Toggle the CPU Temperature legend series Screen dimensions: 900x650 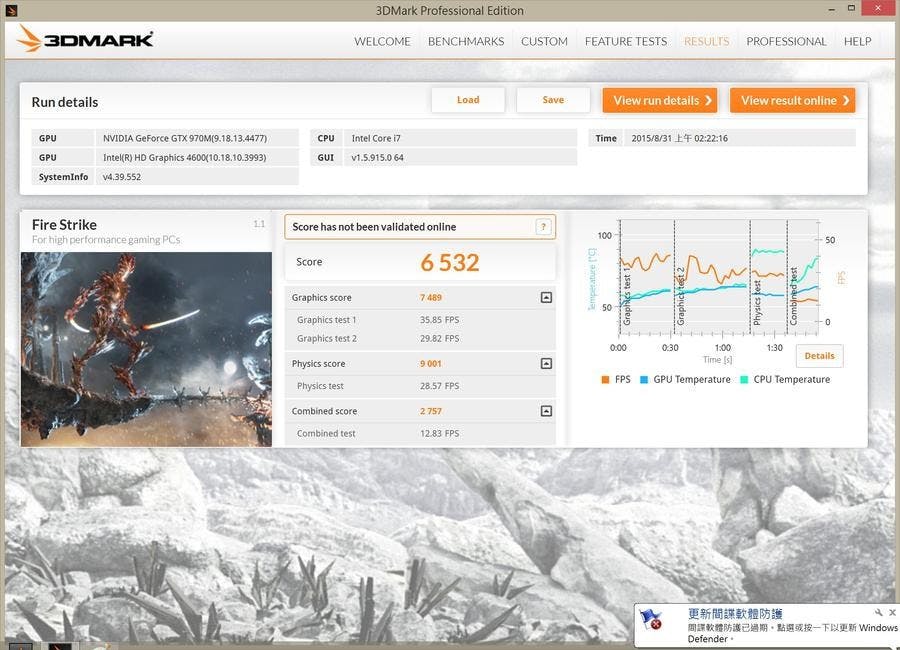pyautogui.click(x=785, y=380)
